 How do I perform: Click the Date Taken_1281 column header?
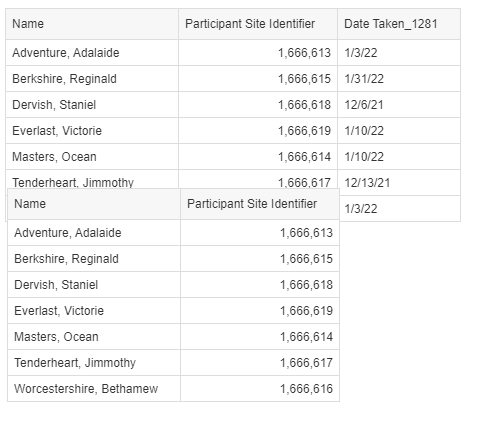[x=399, y=24]
